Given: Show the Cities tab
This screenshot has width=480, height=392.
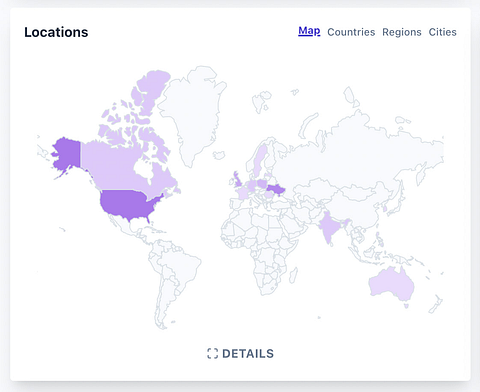Looking at the screenshot, I should click(x=442, y=32).
